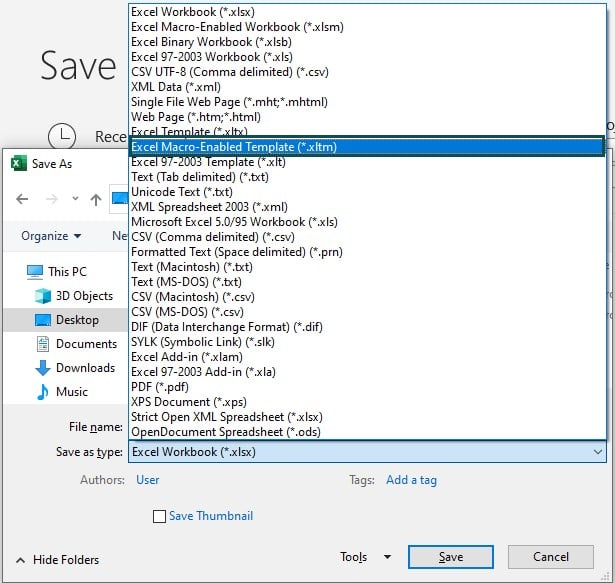Select Music folder in navigation pane
Screen dimensions: 615x583
[62, 392]
